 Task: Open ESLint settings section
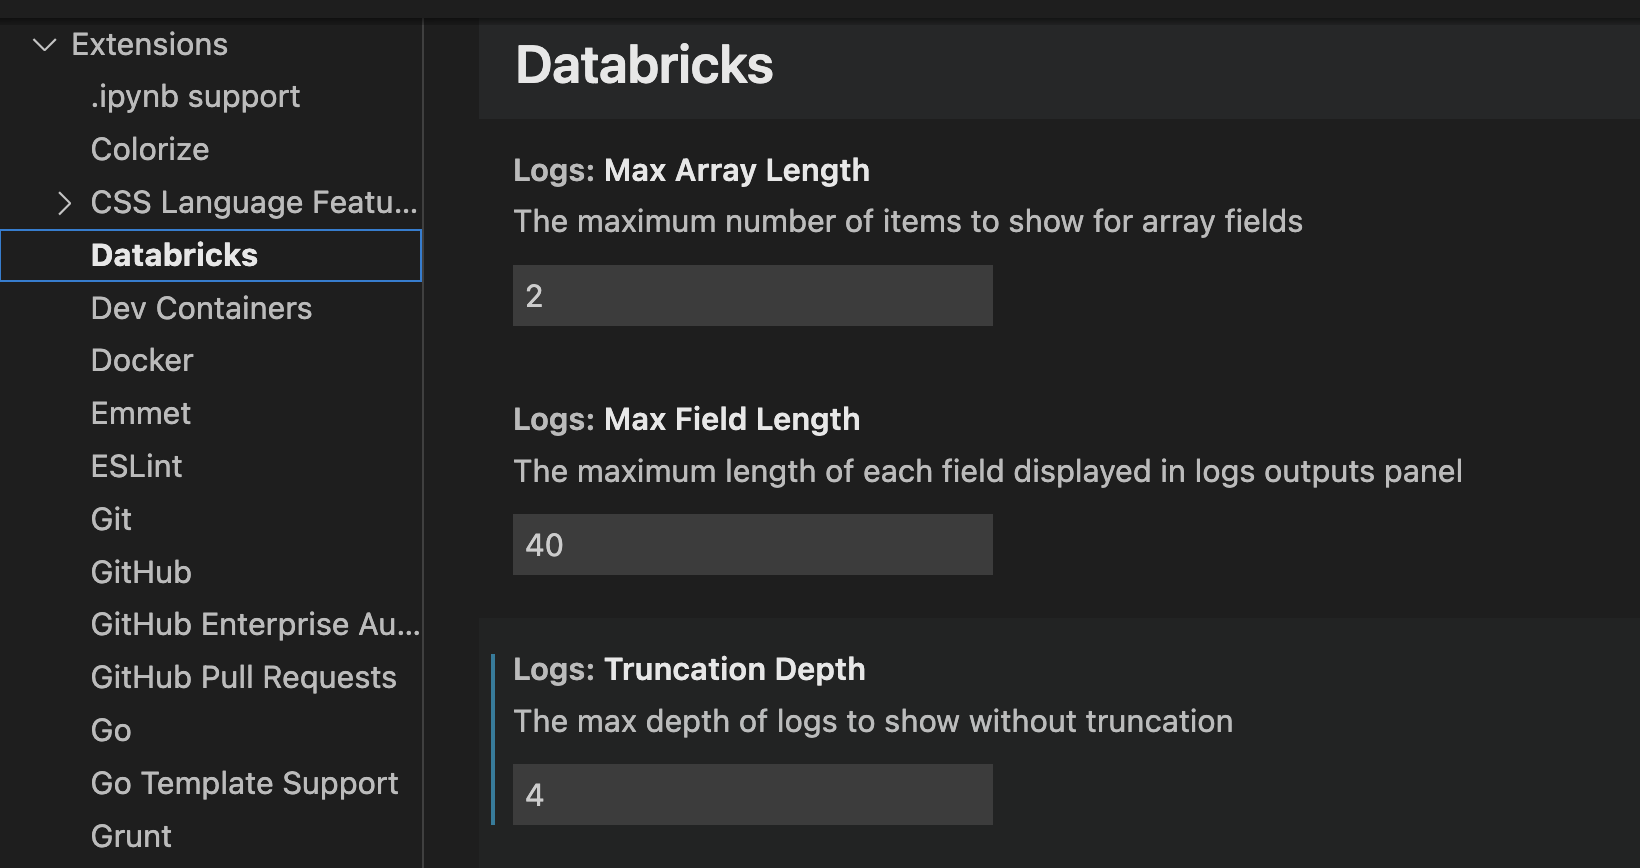[136, 467]
